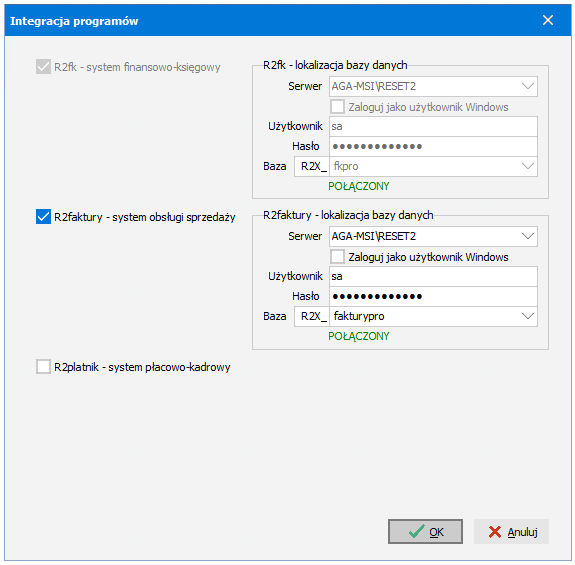Expand the R2faktury Serwer dropdown arrow

point(528,236)
